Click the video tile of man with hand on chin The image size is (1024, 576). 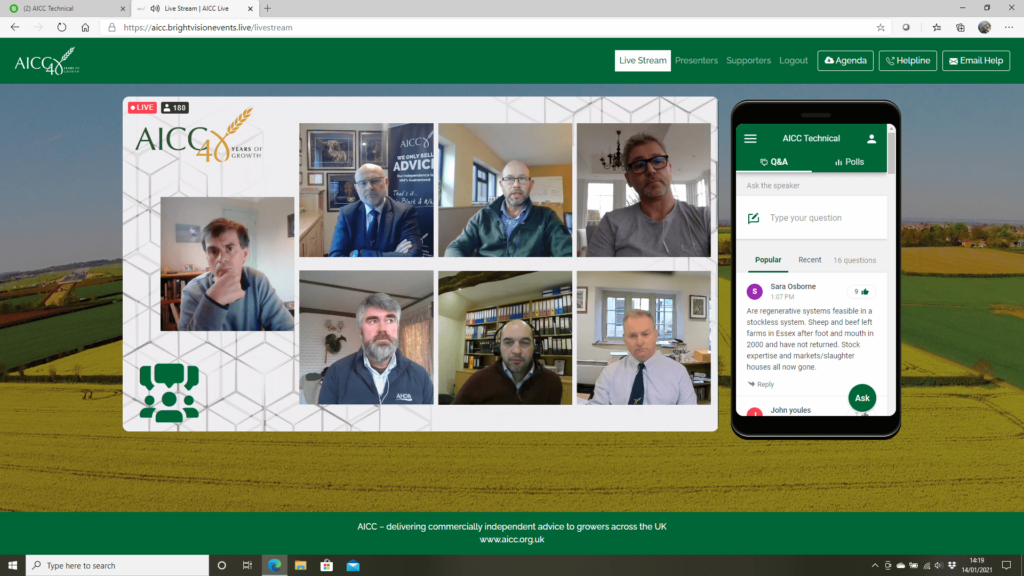tap(227, 264)
